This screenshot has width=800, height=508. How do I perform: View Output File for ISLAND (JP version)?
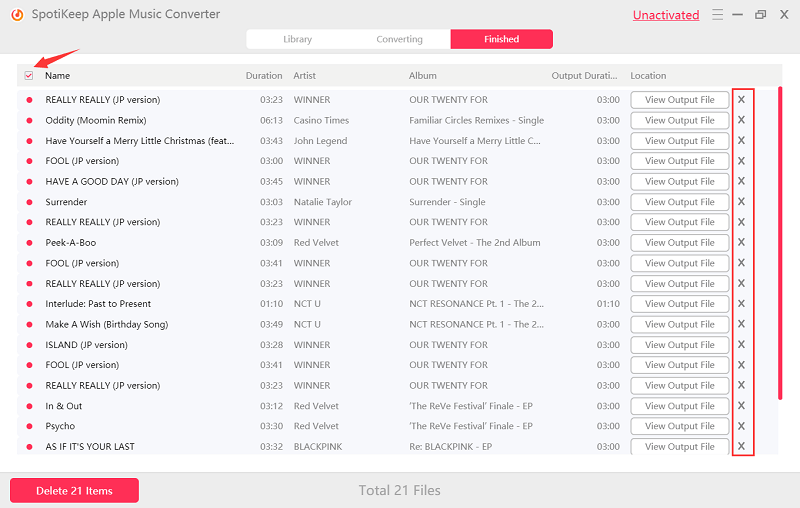point(680,345)
